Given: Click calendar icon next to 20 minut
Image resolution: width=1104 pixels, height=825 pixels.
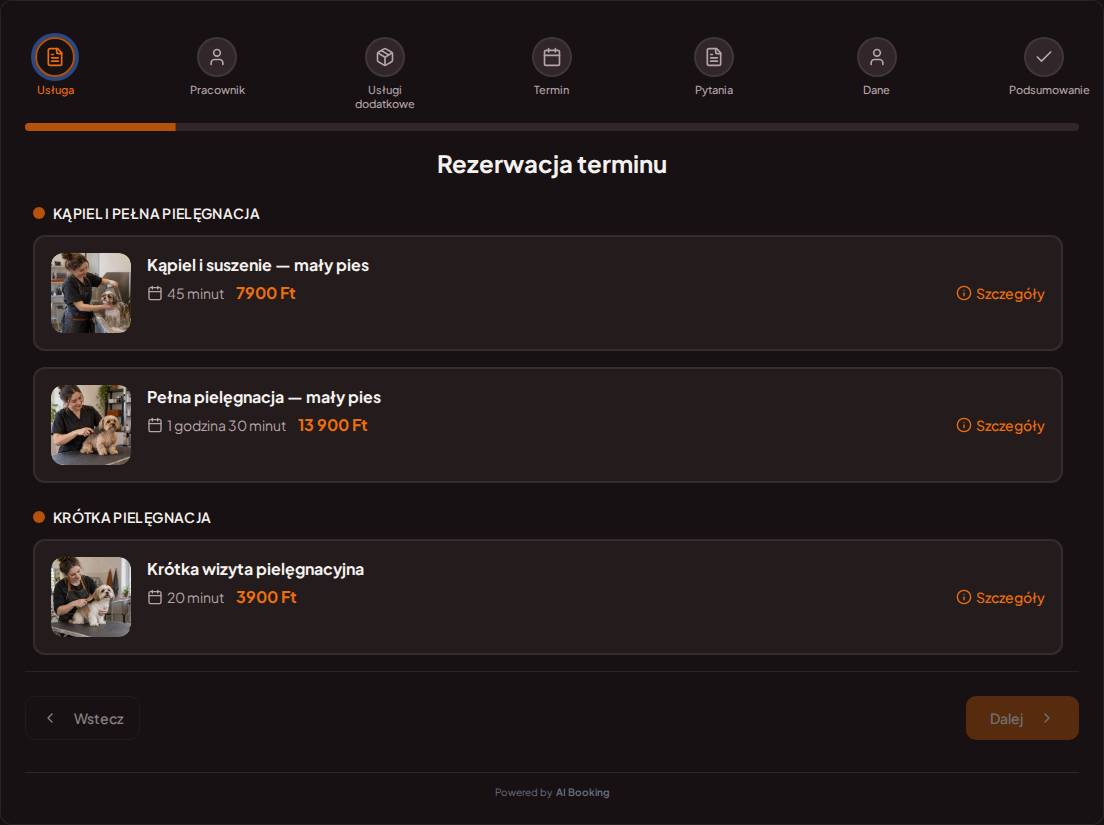Looking at the screenshot, I should 155,597.
